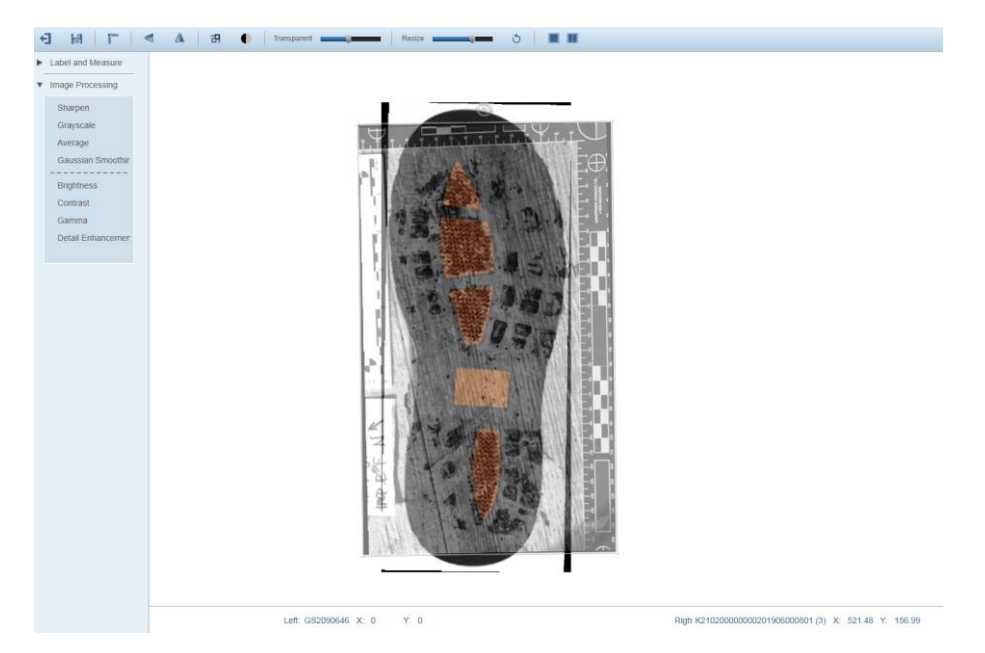
Task: Adjust the Transparent slider
Action: point(348,39)
